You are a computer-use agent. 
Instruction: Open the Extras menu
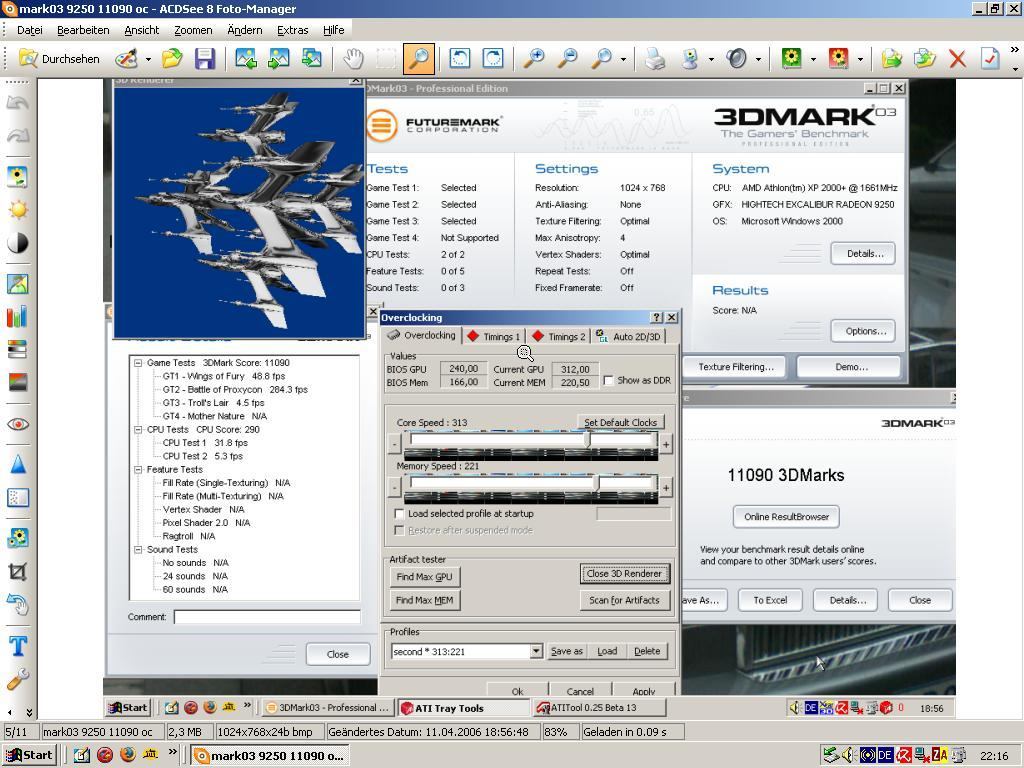point(293,30)
